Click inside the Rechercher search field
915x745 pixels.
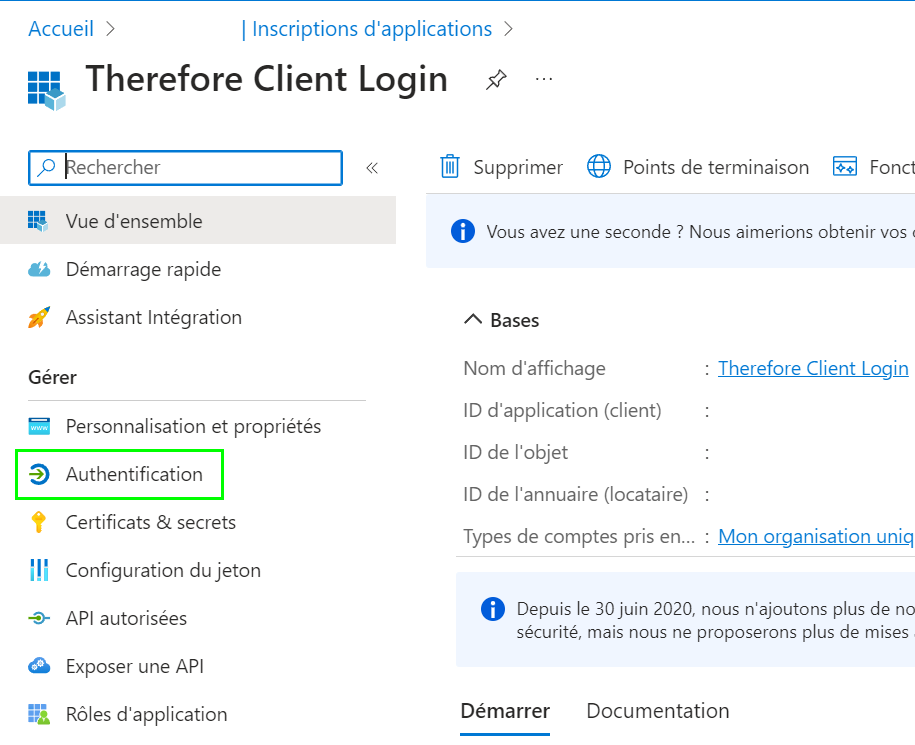185,168
